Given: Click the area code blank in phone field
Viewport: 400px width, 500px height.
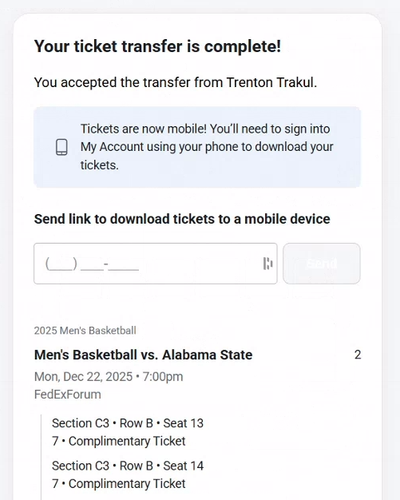Looking at the screenshot, I should pos(61,264).
